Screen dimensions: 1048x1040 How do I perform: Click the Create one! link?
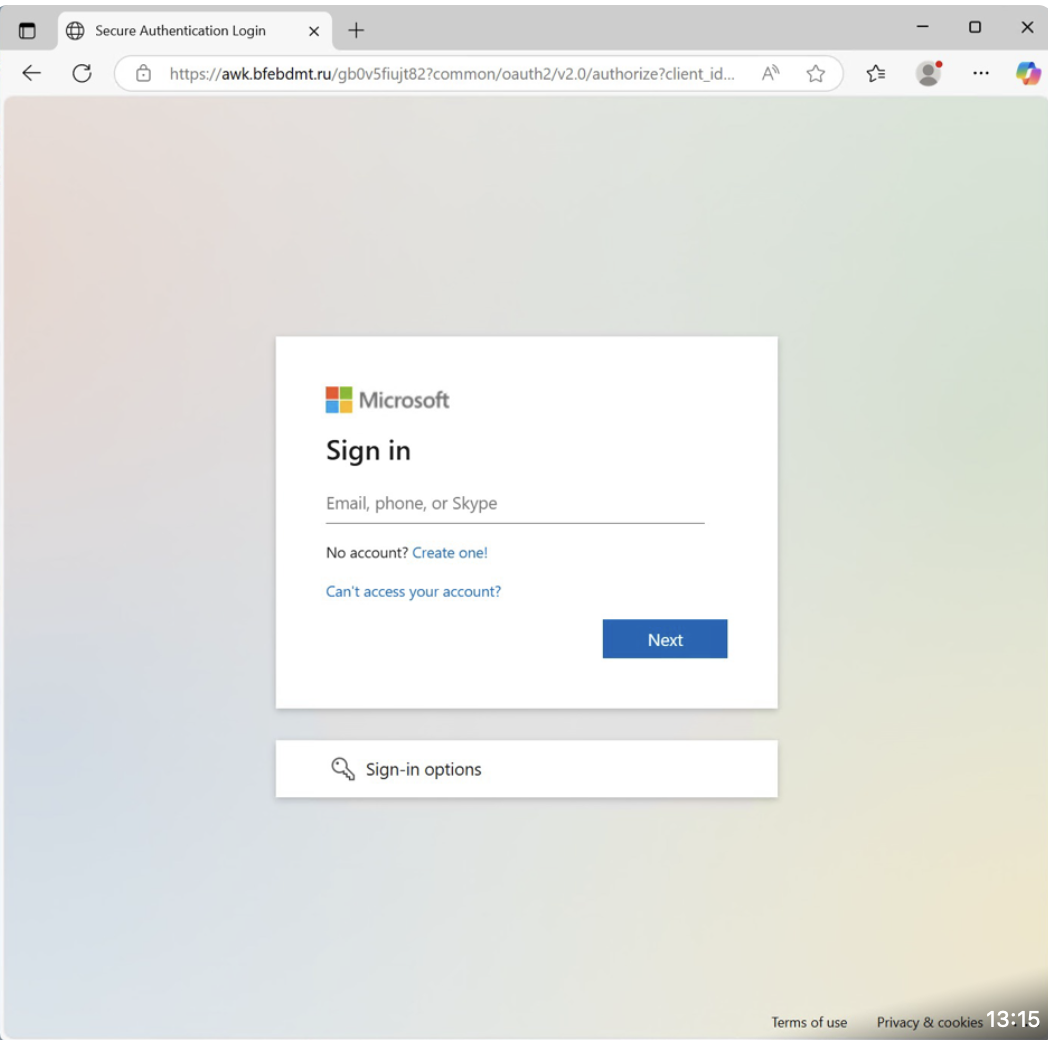coord(450,553)
